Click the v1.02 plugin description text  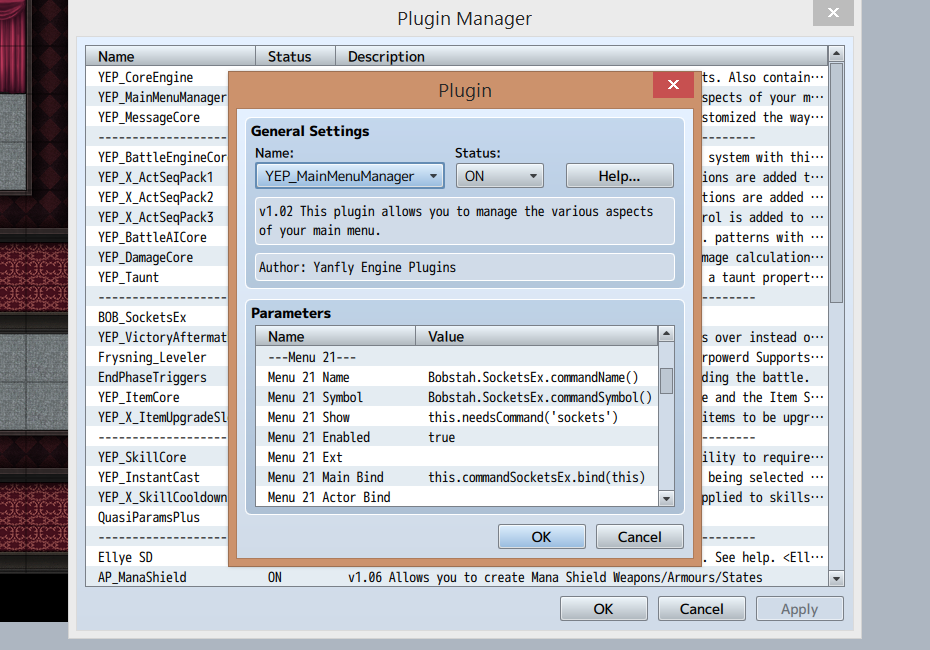coord(465,221)
